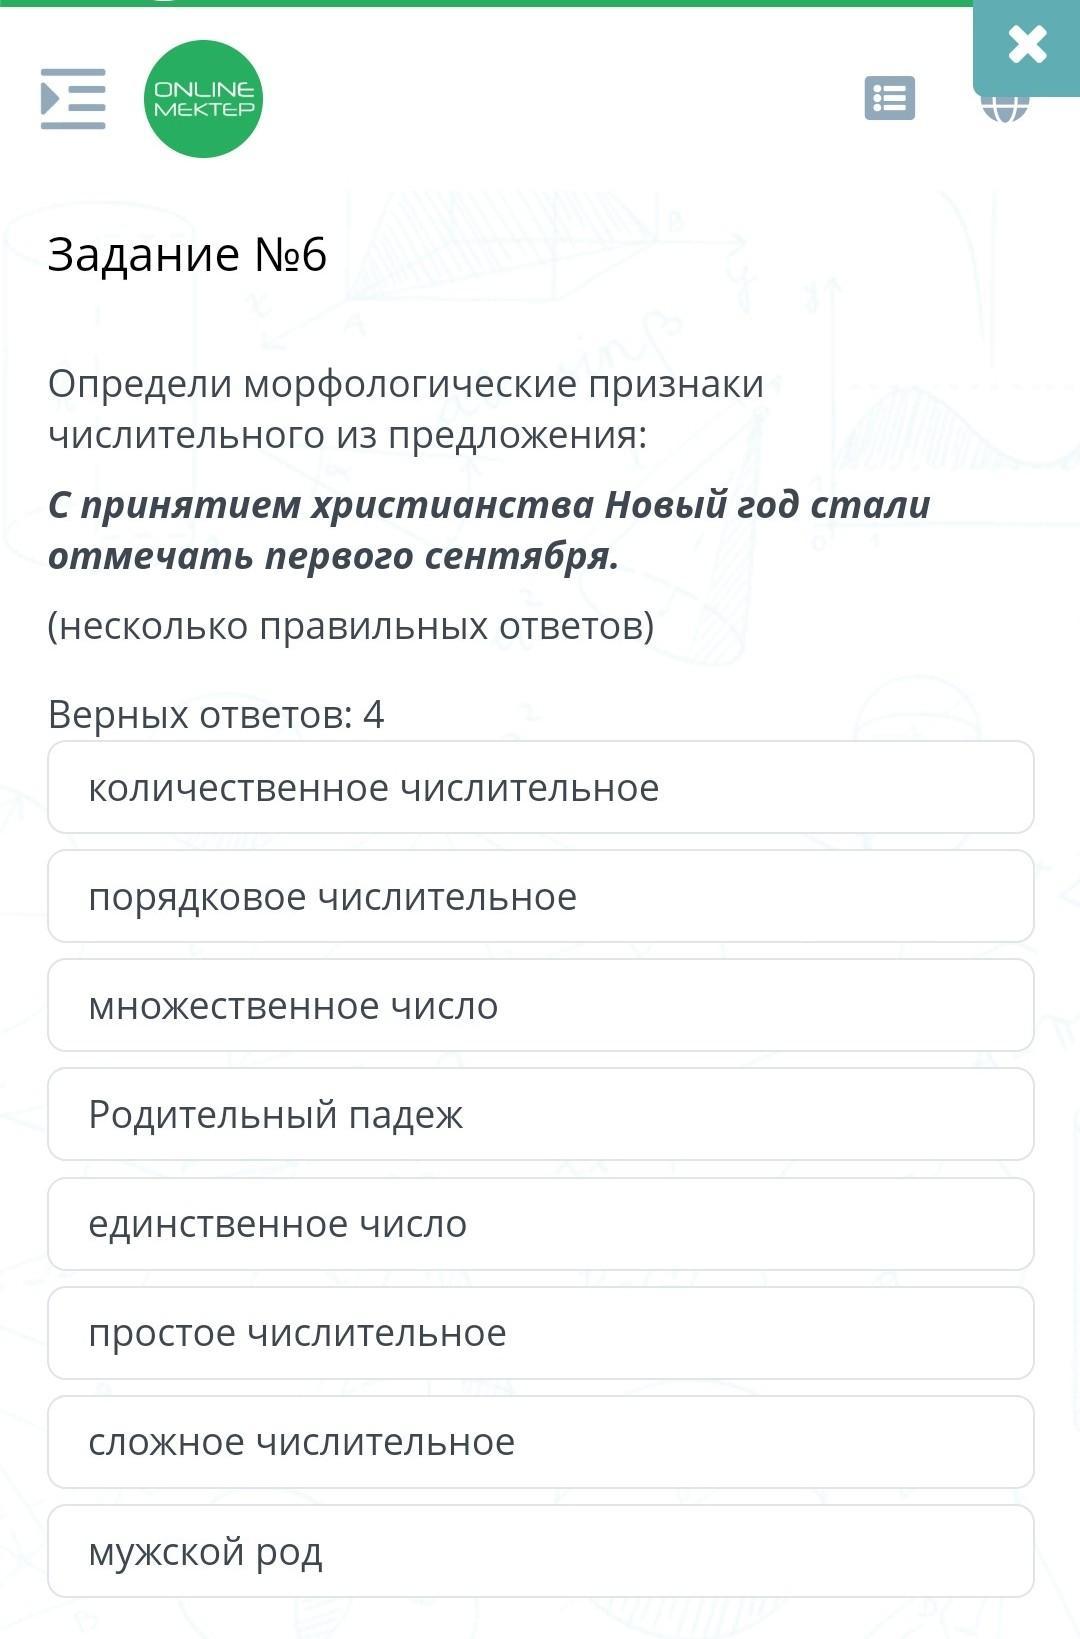Click the 'Определи морфологические признаки' instruction text
Screen dimensions: 1080x1639
point(405,384)
